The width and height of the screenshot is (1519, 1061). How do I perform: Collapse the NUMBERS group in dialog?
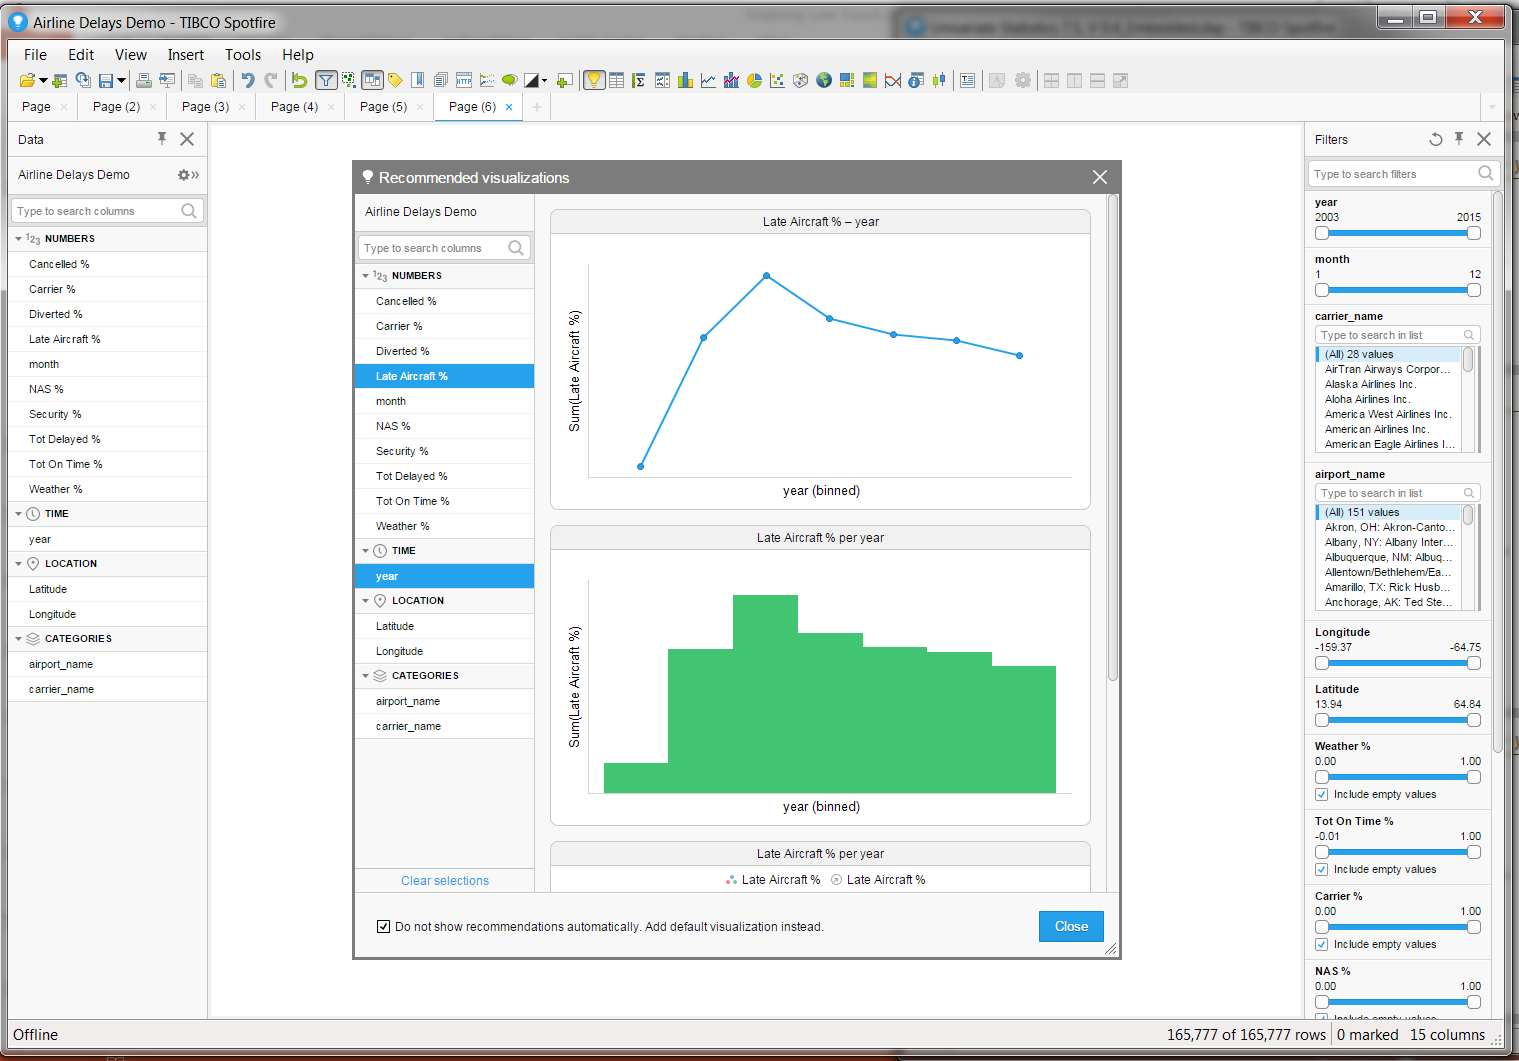365,276
